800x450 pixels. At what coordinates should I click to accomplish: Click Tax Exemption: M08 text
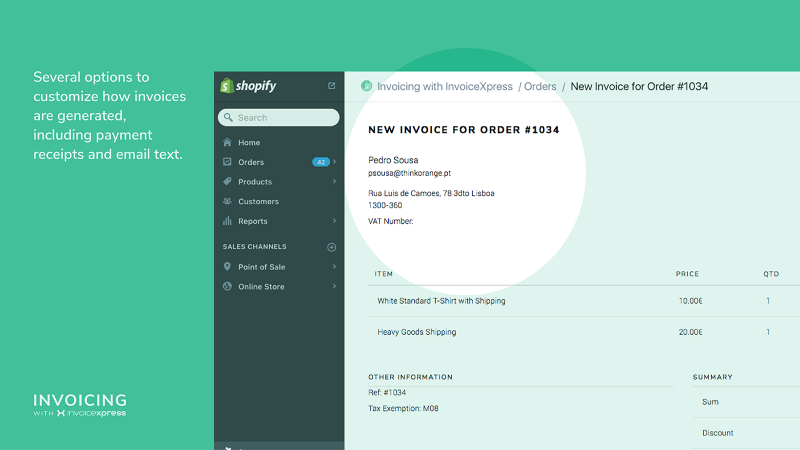tap(403, 408)
